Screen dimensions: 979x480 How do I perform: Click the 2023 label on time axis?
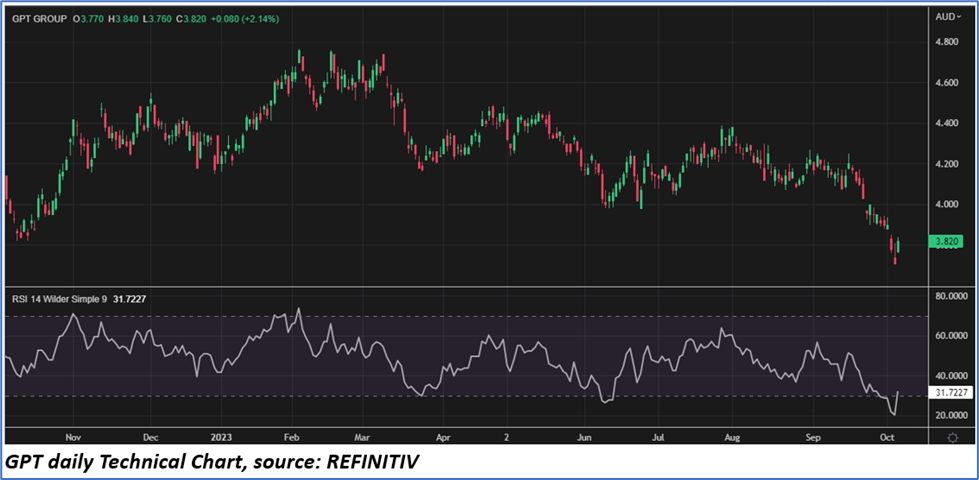click(220, 438)
